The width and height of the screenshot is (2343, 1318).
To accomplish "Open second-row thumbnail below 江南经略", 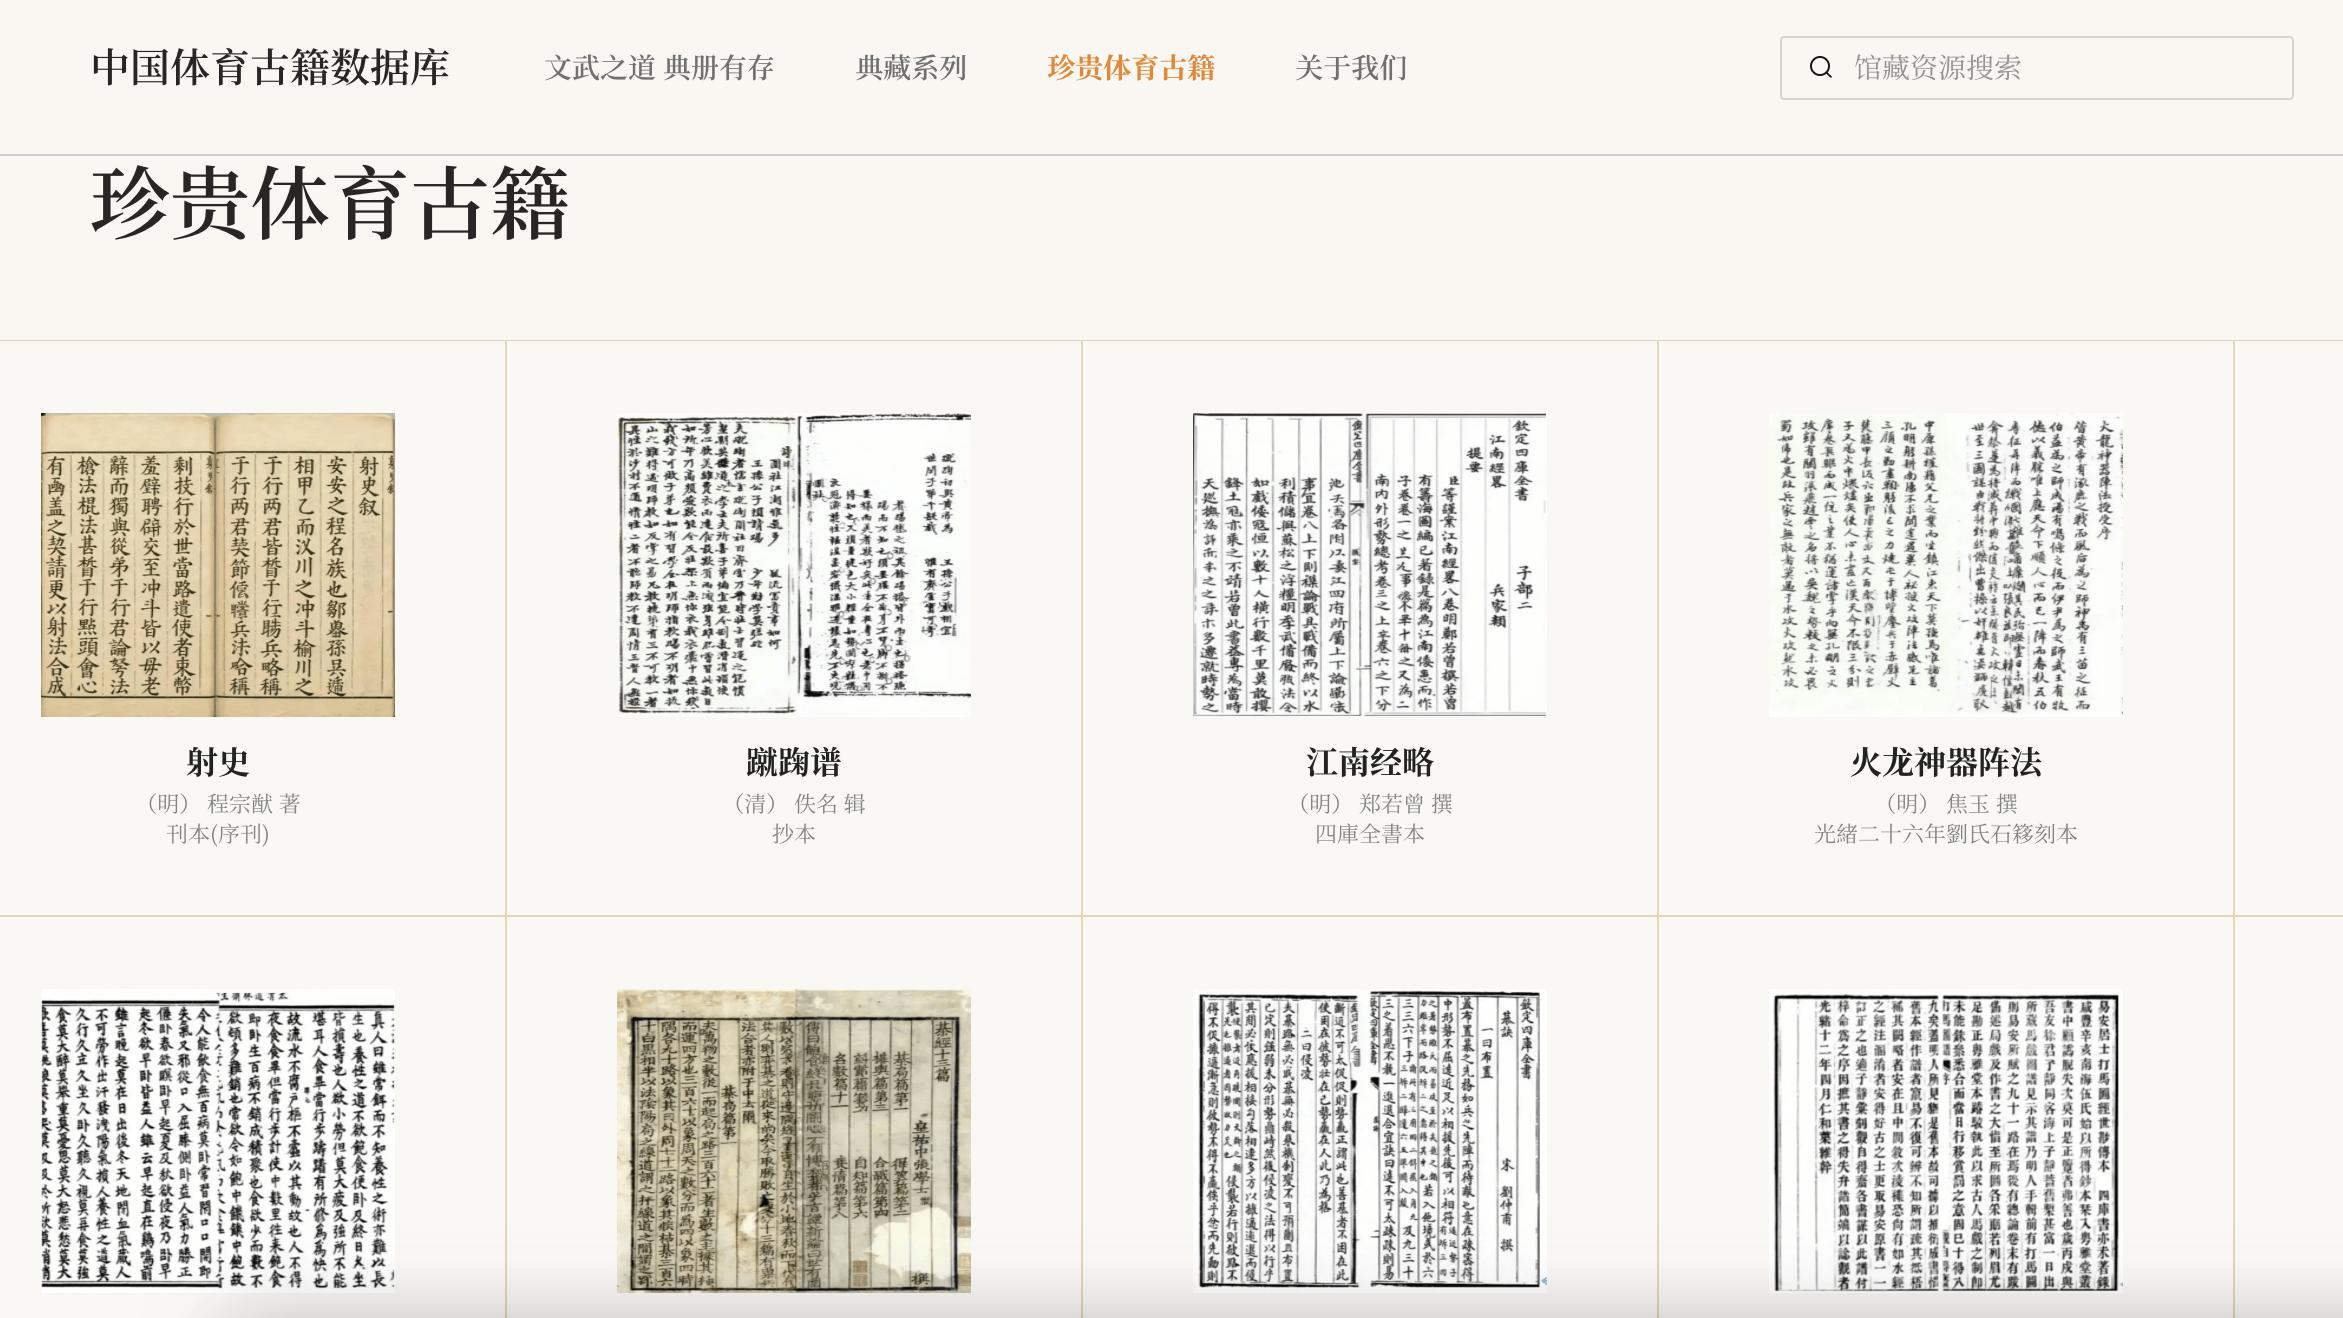I will [1370, 1141].
